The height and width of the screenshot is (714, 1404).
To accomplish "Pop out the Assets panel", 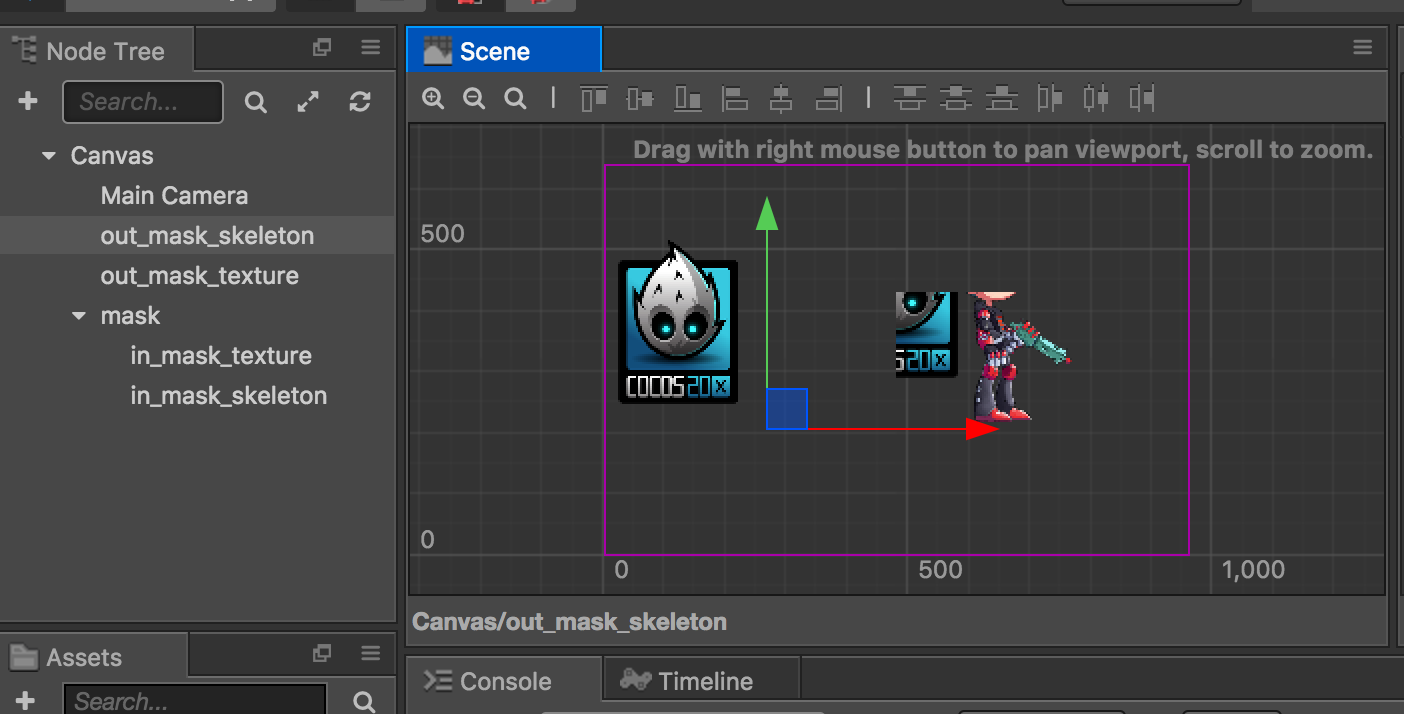I will click(322, 653).
